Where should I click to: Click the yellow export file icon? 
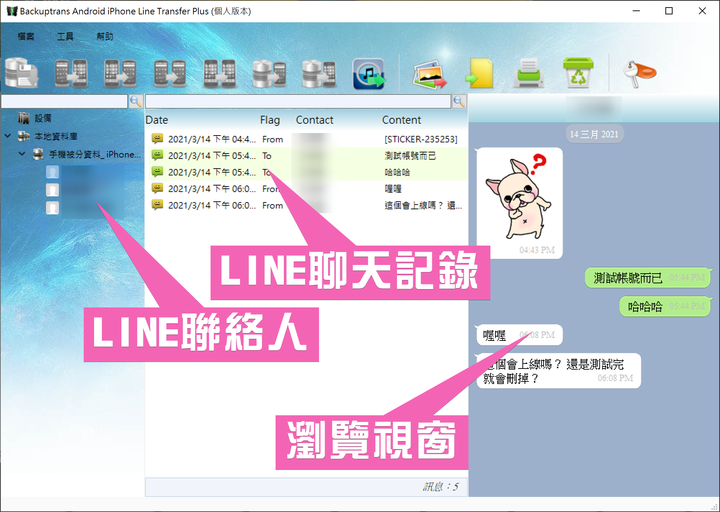[479, 73]
